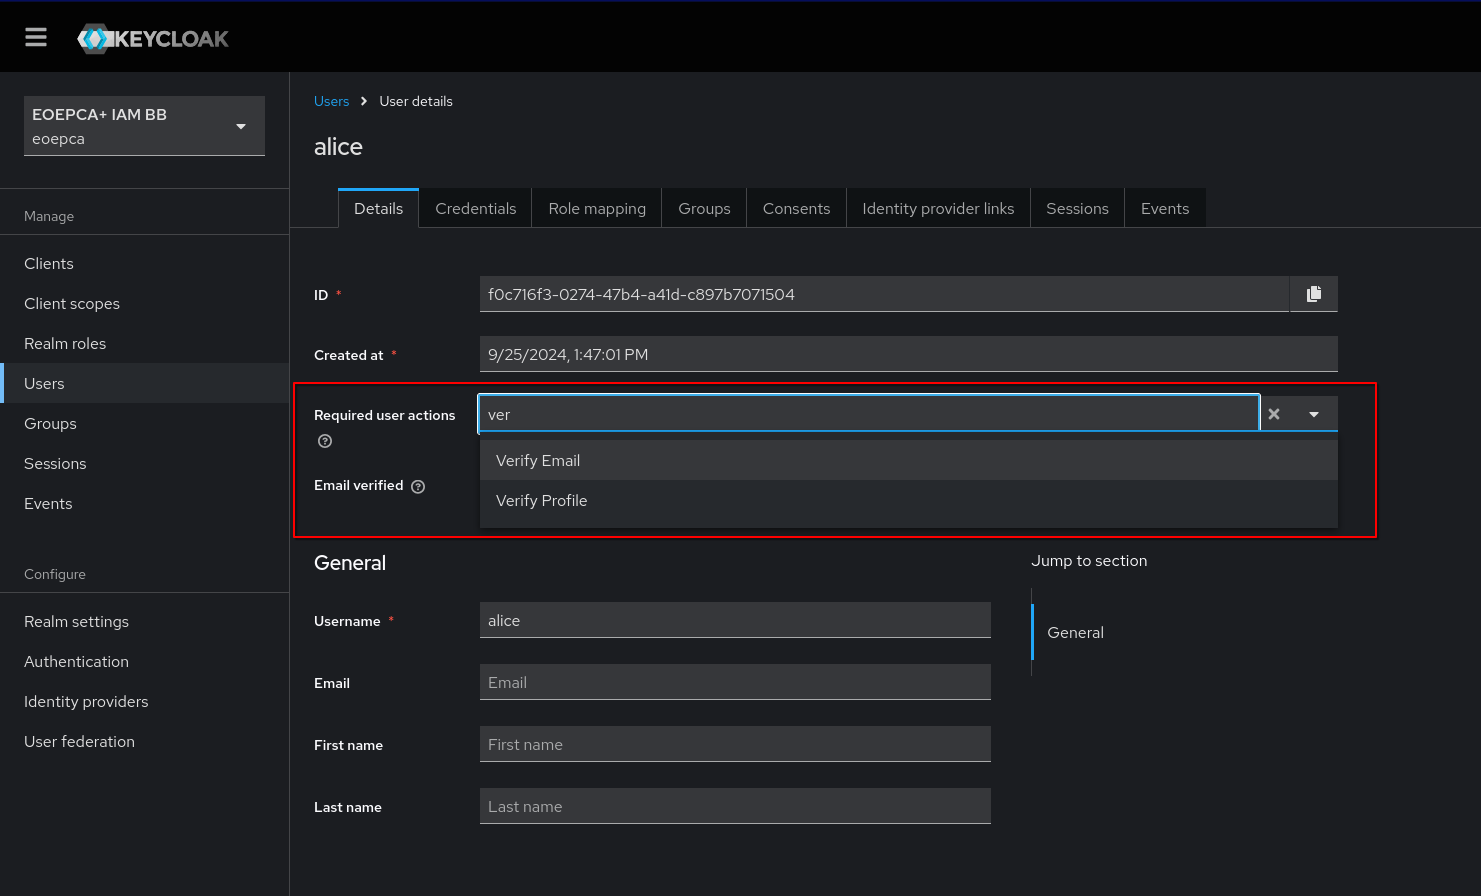Screen dimensions: 1481x896
Task: Click the 'alice' page heading
Action: pyautogui.click(x=338, y=147)
